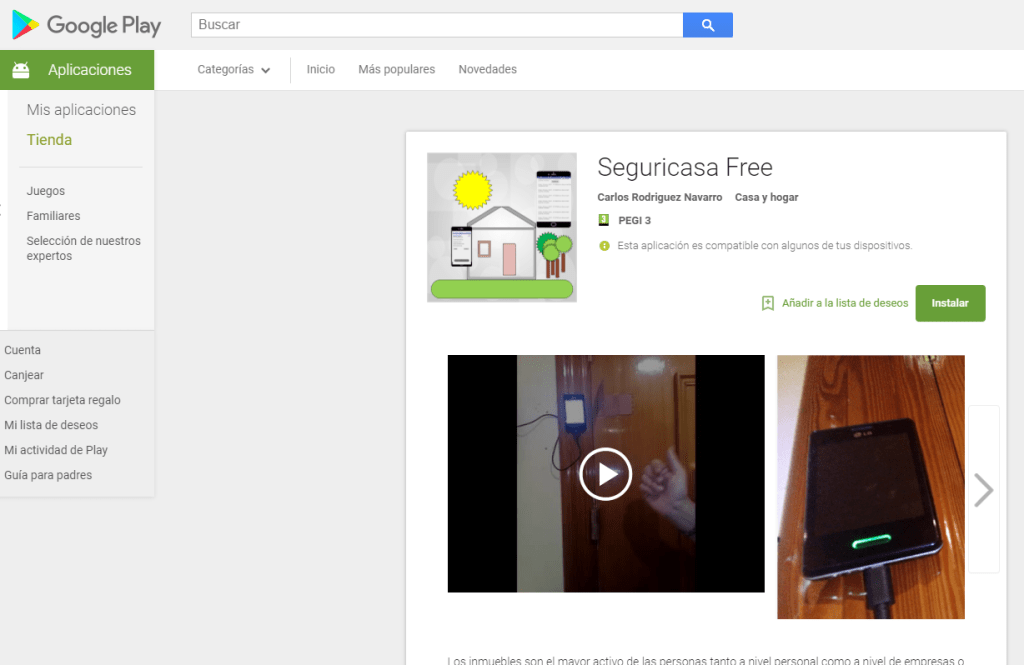Click the Google Play logo
This screenshot has height=665, width=1024.
coord(85,25)
